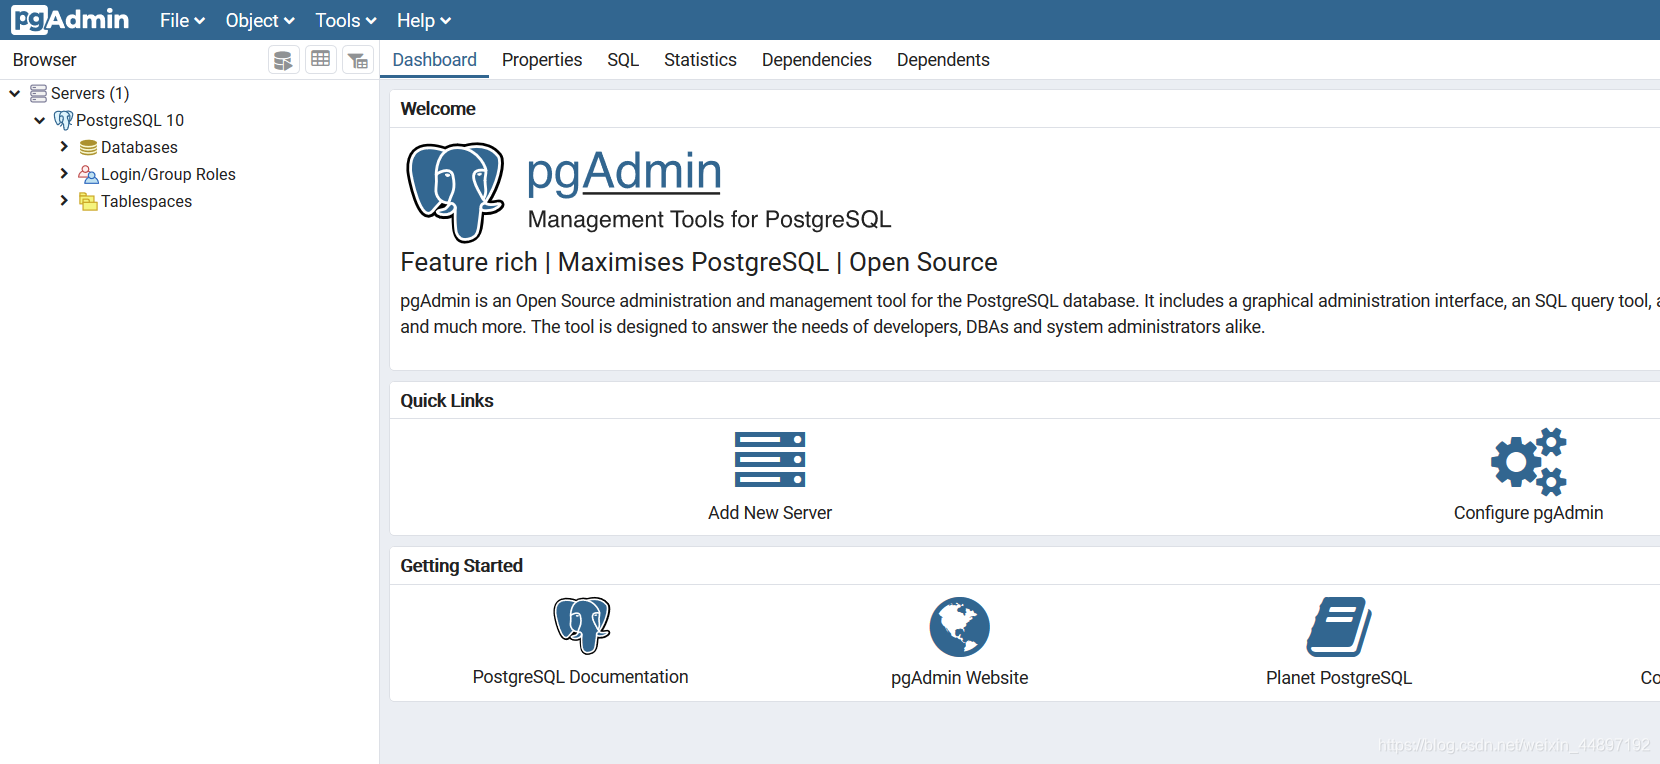Click the Query Tool browser toolbar icon

click(x=284, y=60)
